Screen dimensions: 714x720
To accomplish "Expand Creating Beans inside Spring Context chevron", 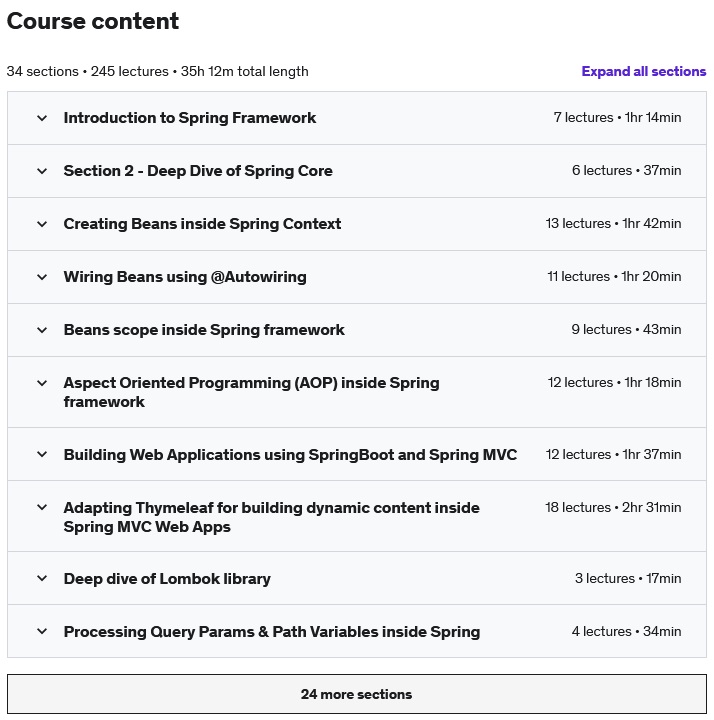I will [42, 224].
